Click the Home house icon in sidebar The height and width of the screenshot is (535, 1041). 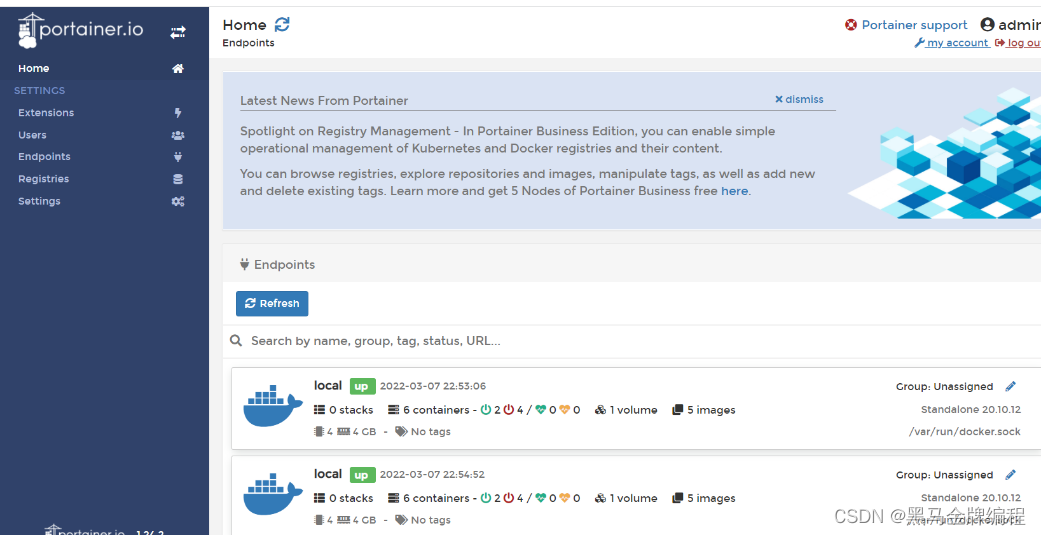[x=178, y=68]
